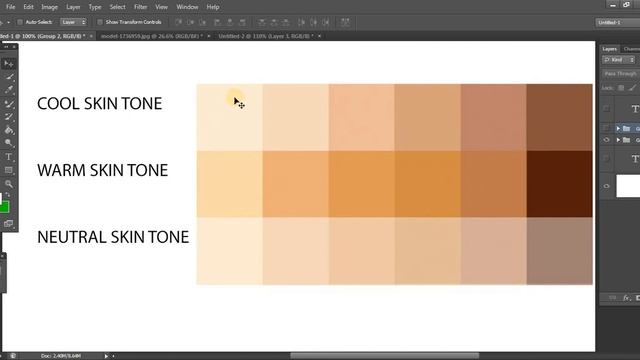The height and width of the screenshot is (360, 640).
Task: Toggle lock transparent pixels in Layers panel
Action: 621,88
